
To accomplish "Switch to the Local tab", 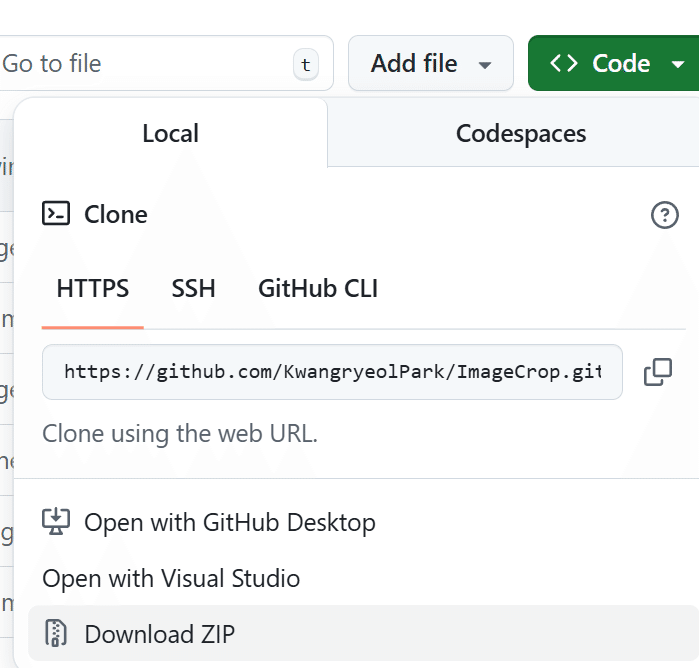I will 171,133.
